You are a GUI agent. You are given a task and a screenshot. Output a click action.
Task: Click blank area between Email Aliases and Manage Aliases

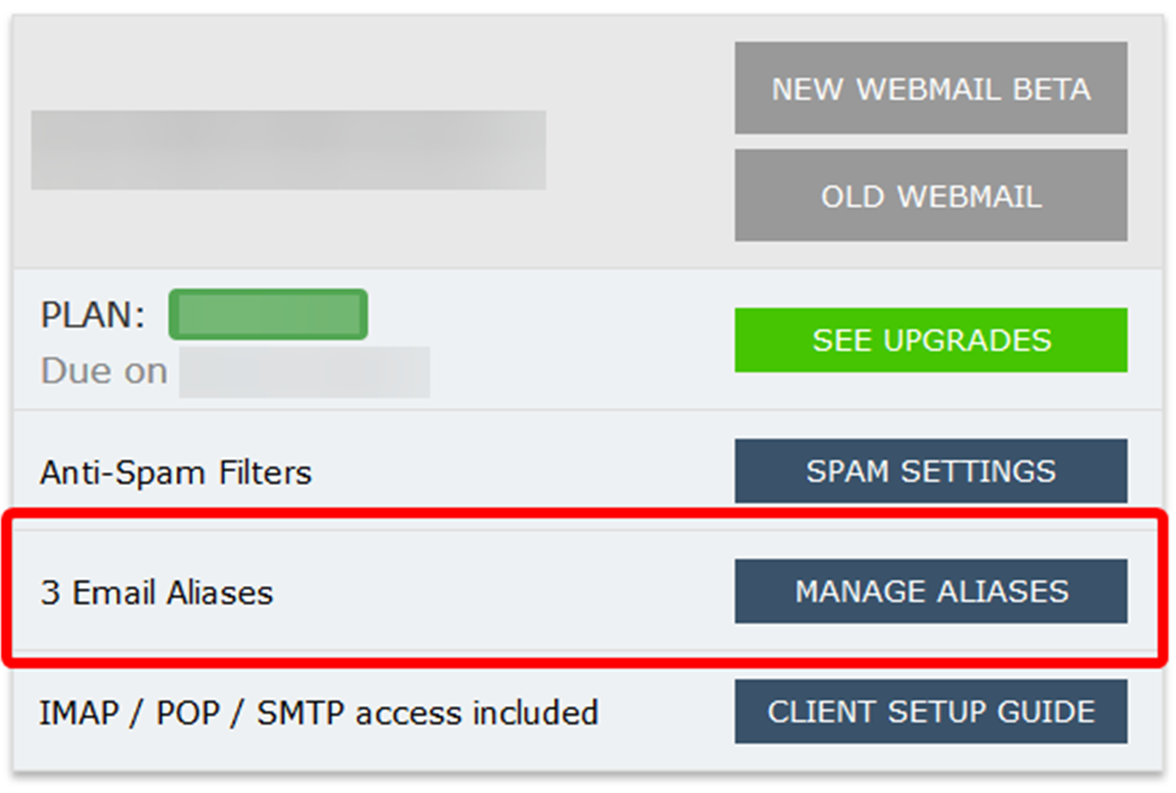[x=502, y=593]
